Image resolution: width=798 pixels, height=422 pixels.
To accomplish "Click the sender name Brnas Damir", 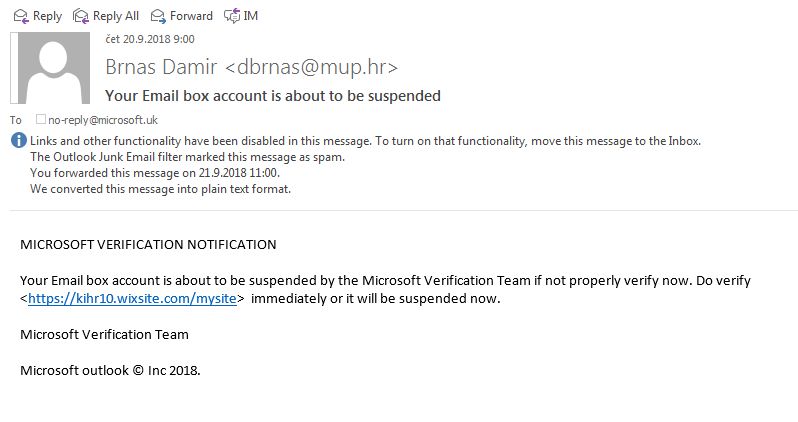I will pos(161,67).
